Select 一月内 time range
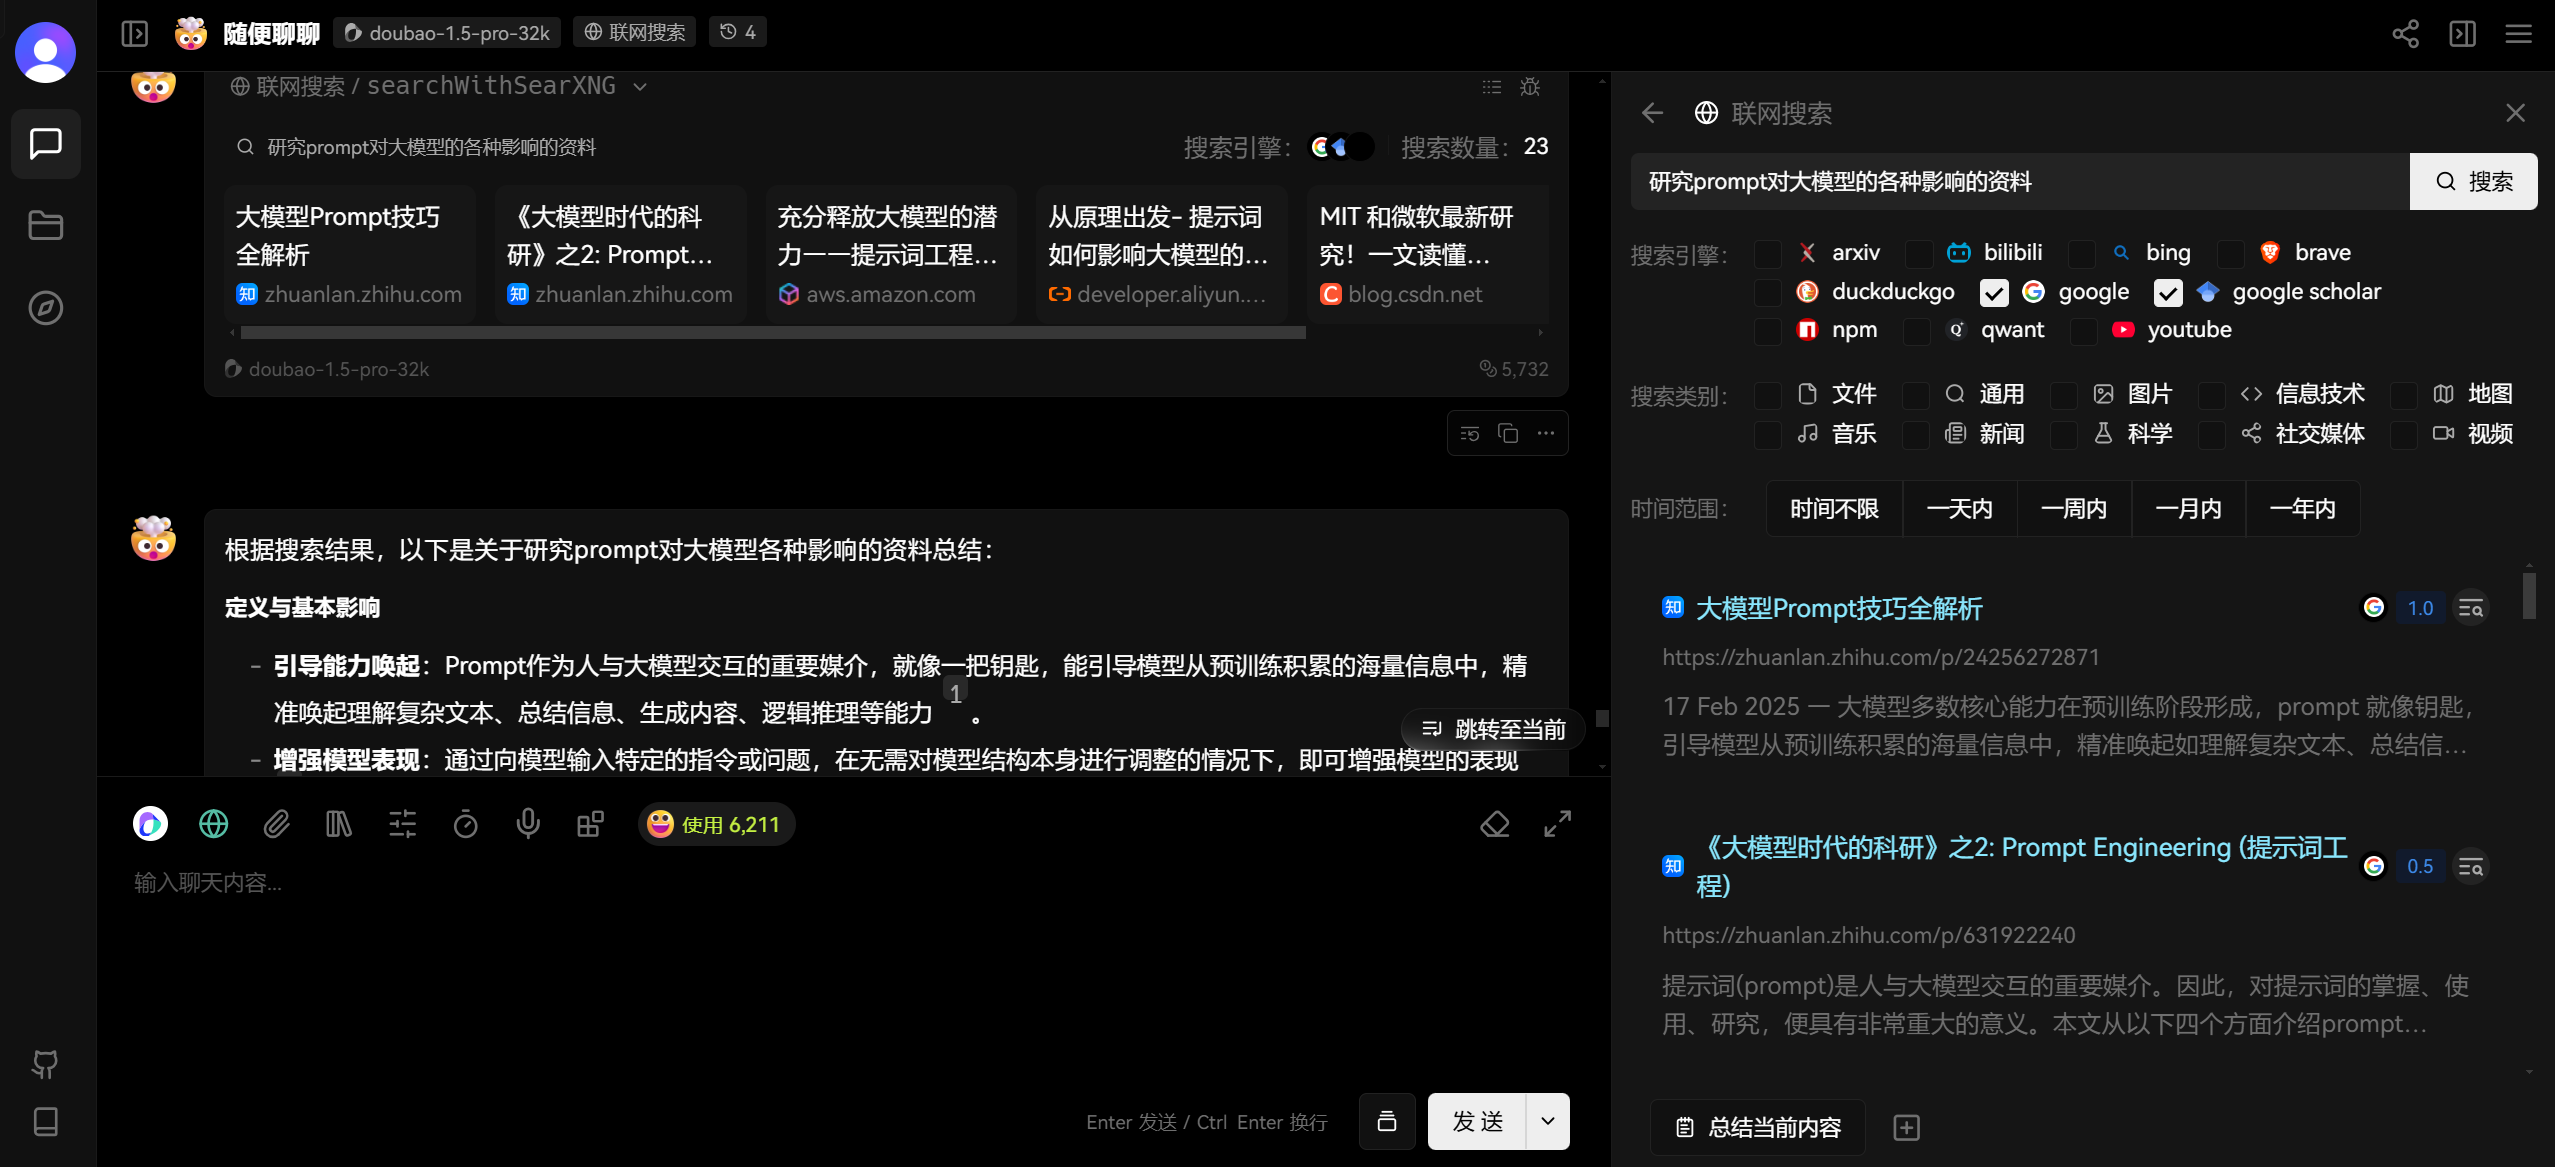Image resolution: width=2555 pixels, height=1167 pixels. pyautogui.click(x=2188, y=509)
